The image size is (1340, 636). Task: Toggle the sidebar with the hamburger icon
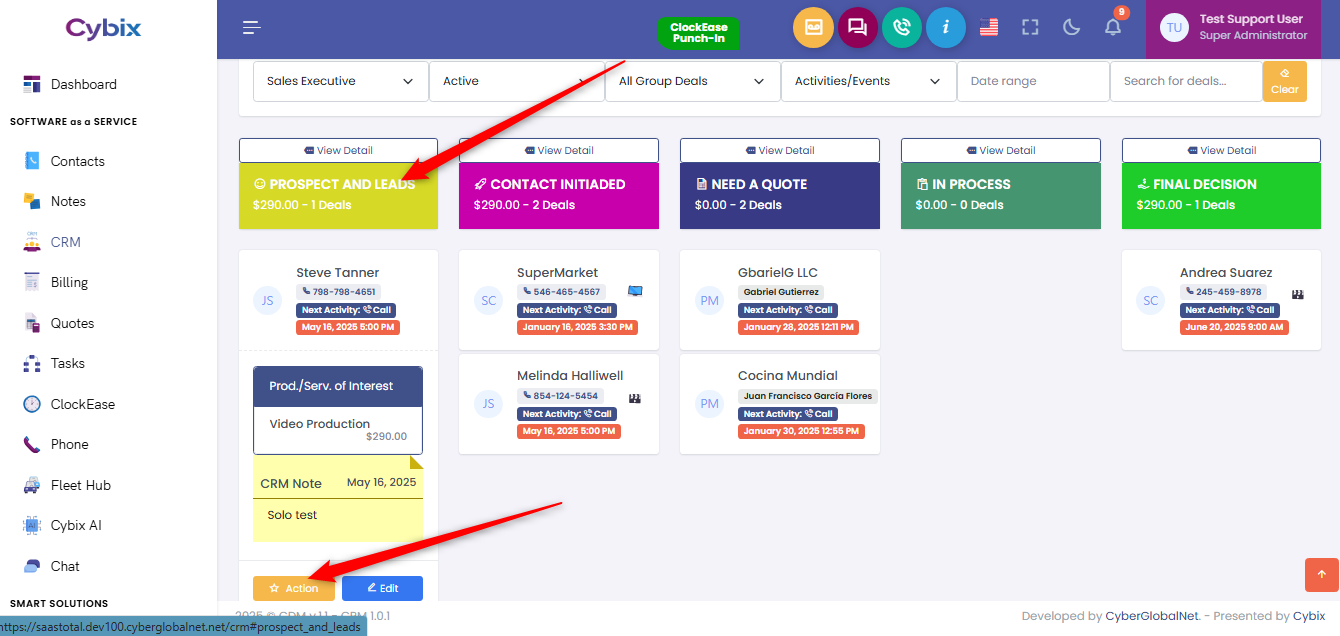point(252,28)
